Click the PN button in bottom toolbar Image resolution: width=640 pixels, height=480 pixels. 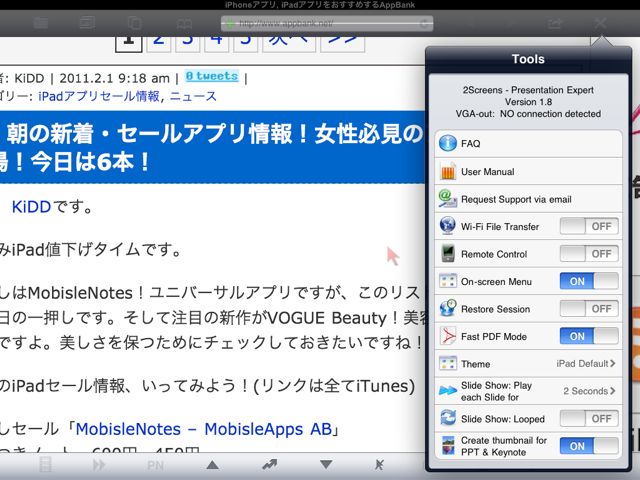[x=156, y=465]
